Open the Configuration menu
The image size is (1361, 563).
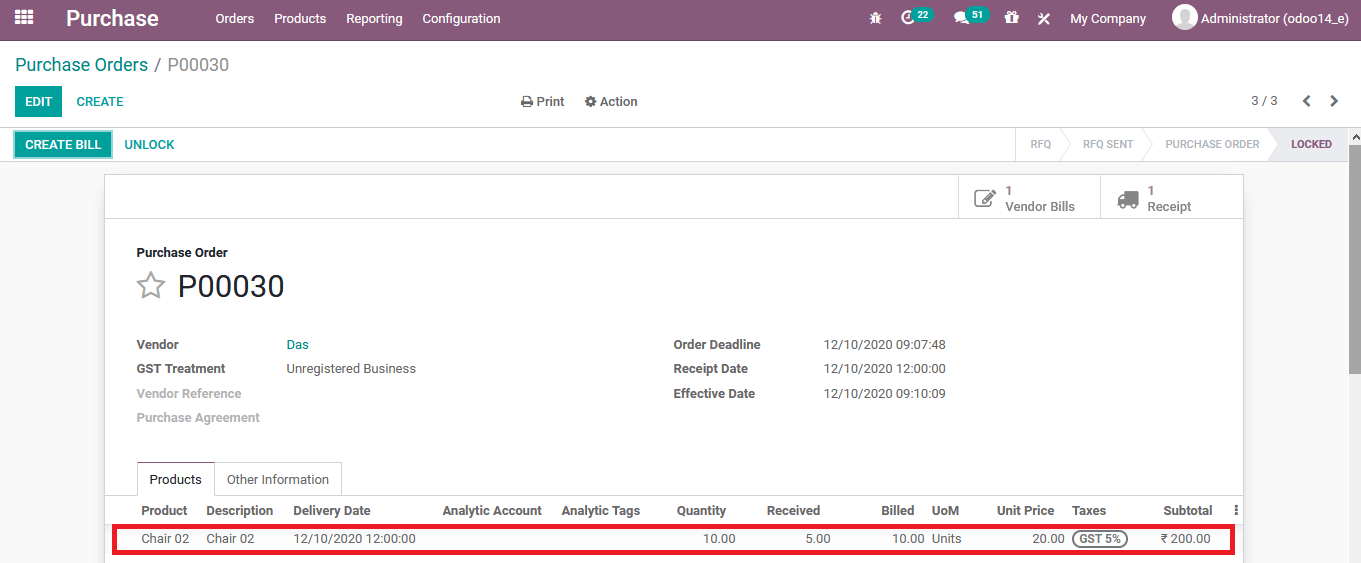[461, 18]
